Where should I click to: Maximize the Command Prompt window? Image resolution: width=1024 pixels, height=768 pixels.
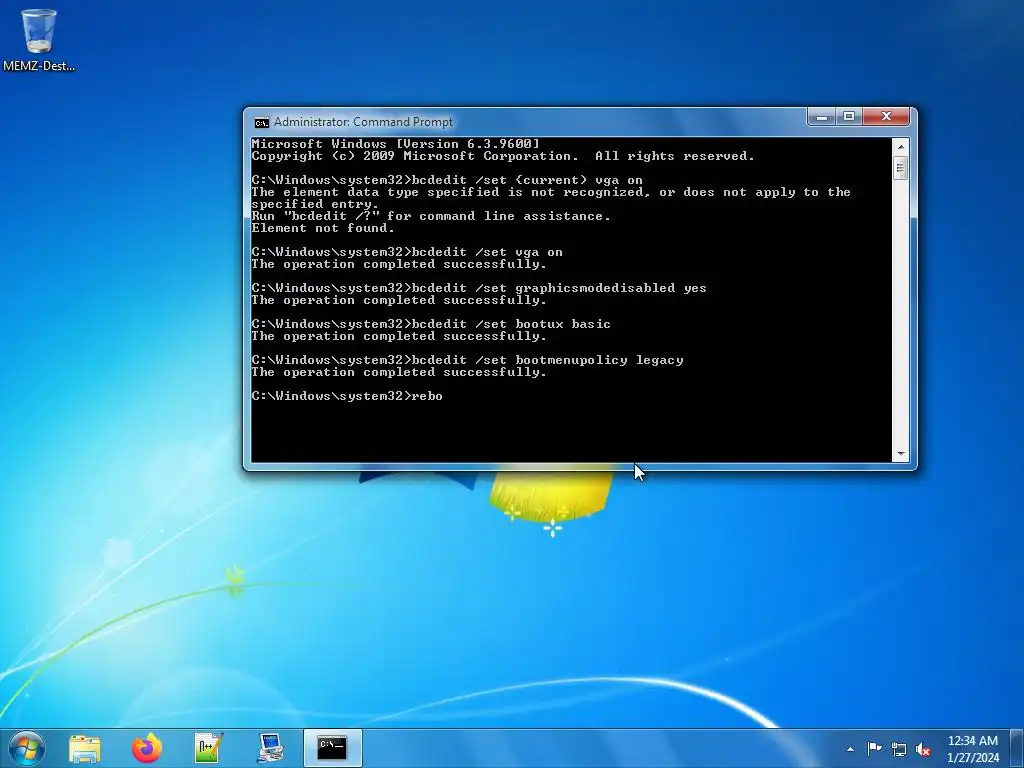[849, 116]
